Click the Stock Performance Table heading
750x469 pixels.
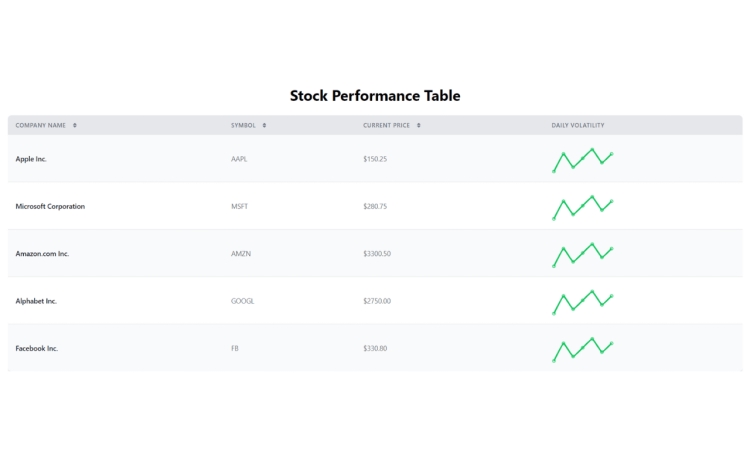coord(375,96)
